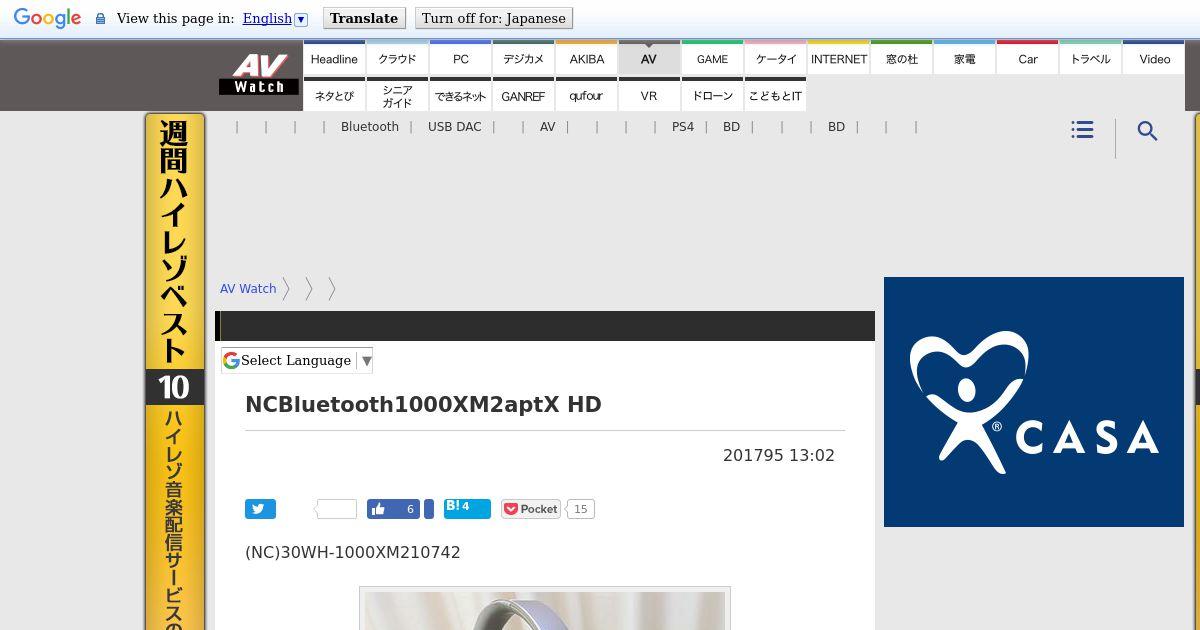Open the PC tab
This screenshot has width=1200, height=630.
(x=461, y=58)
